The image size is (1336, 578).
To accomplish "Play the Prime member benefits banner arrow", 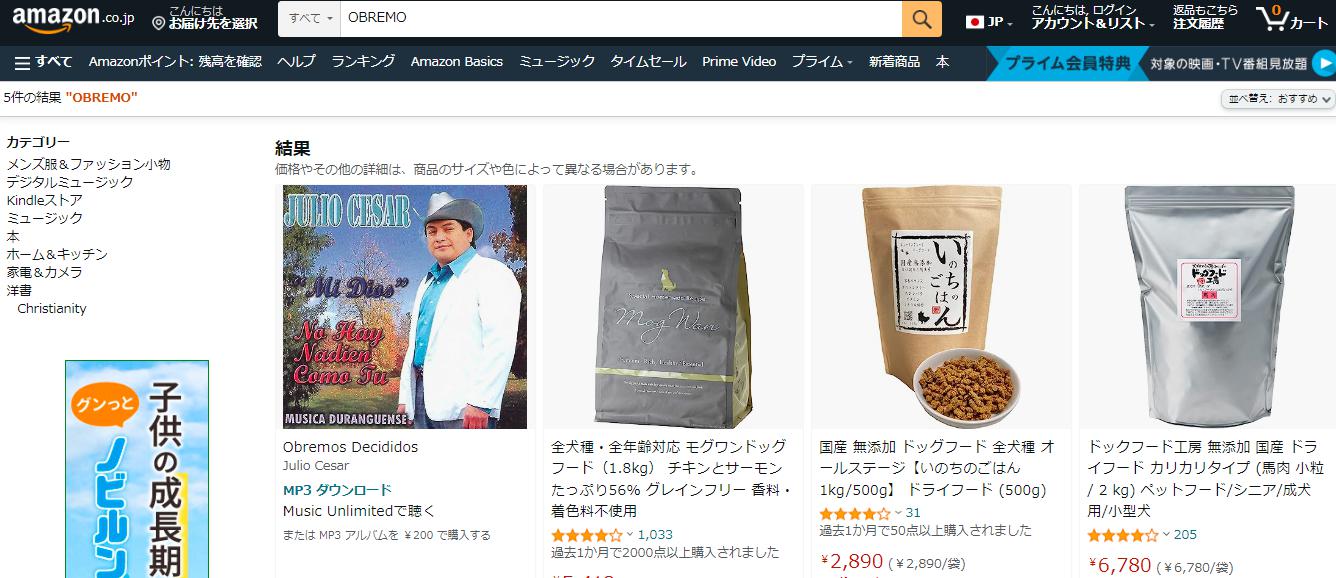I will pos(1323,63).
